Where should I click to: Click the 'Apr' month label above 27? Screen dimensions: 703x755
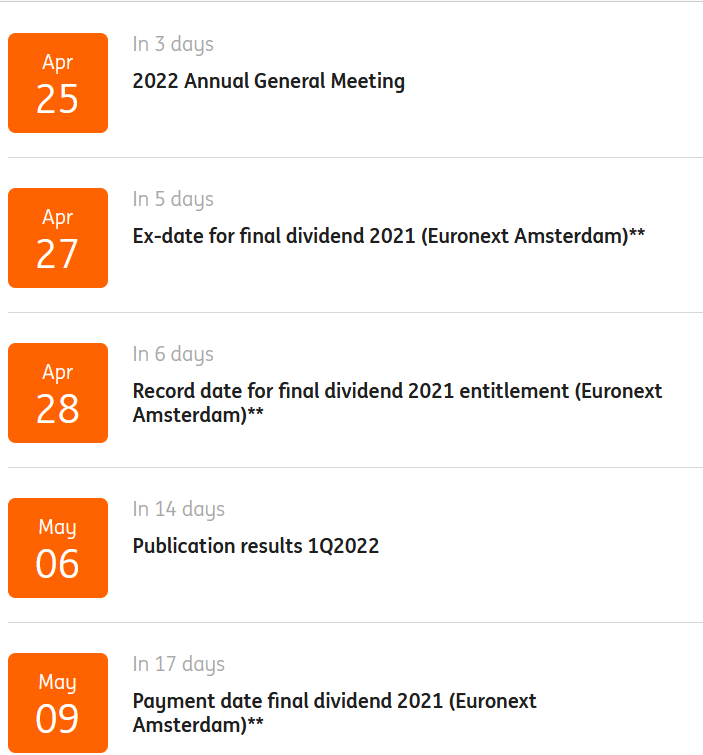pyautogui.click(x=57, y=217)
